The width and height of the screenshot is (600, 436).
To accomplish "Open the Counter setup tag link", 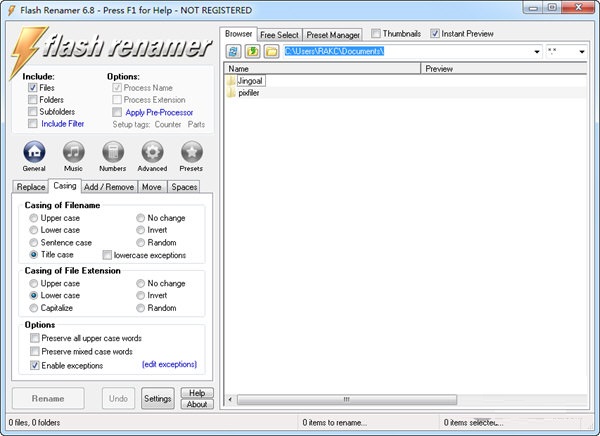I will [168, 124].
